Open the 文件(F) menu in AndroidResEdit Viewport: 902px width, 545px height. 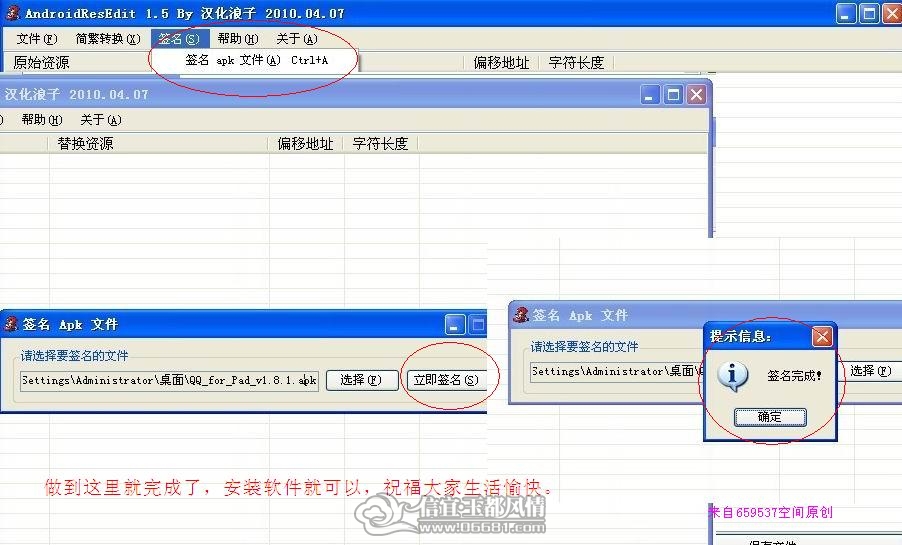point(37,39)
